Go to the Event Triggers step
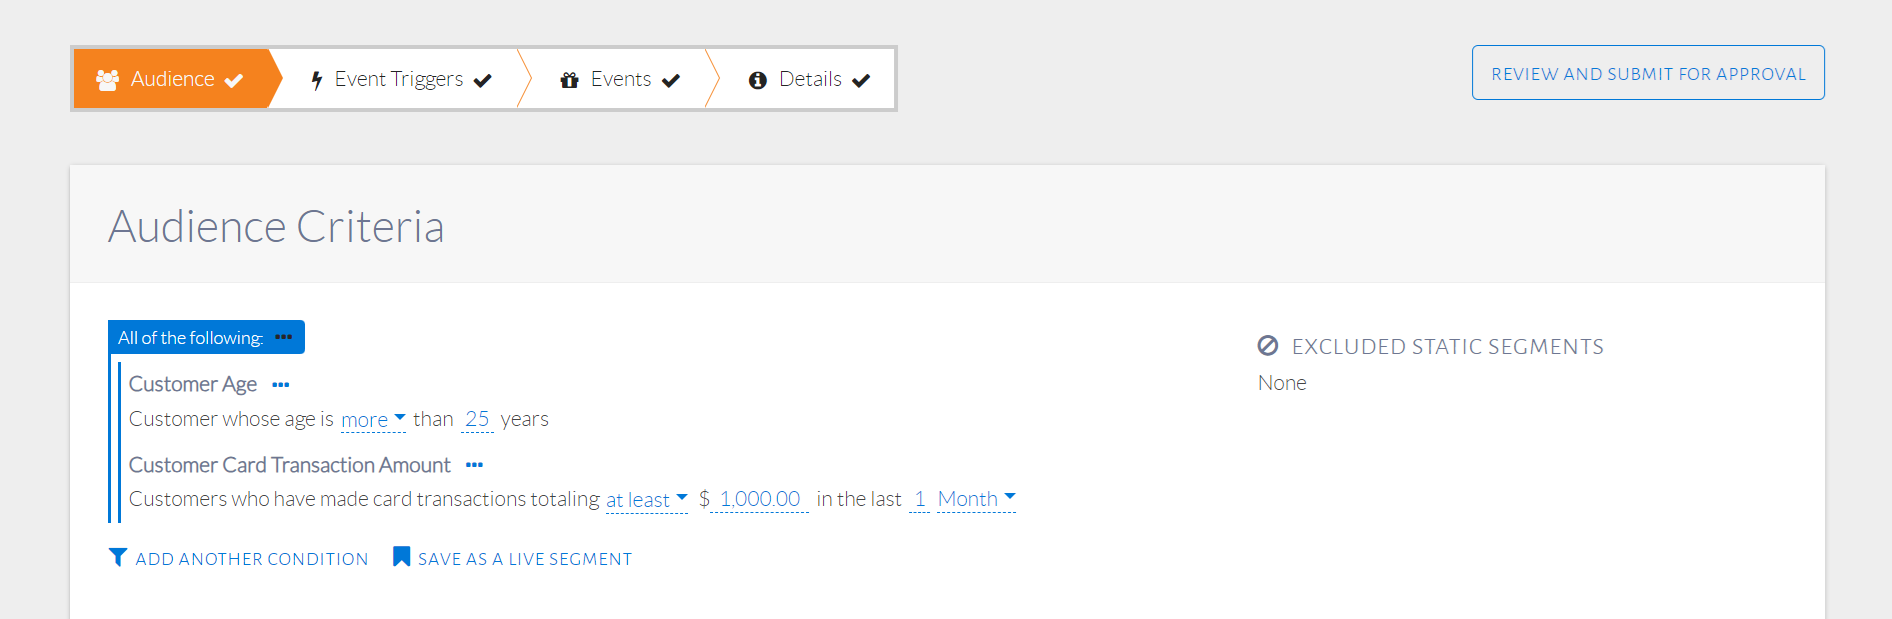 (x=399, y=79)
